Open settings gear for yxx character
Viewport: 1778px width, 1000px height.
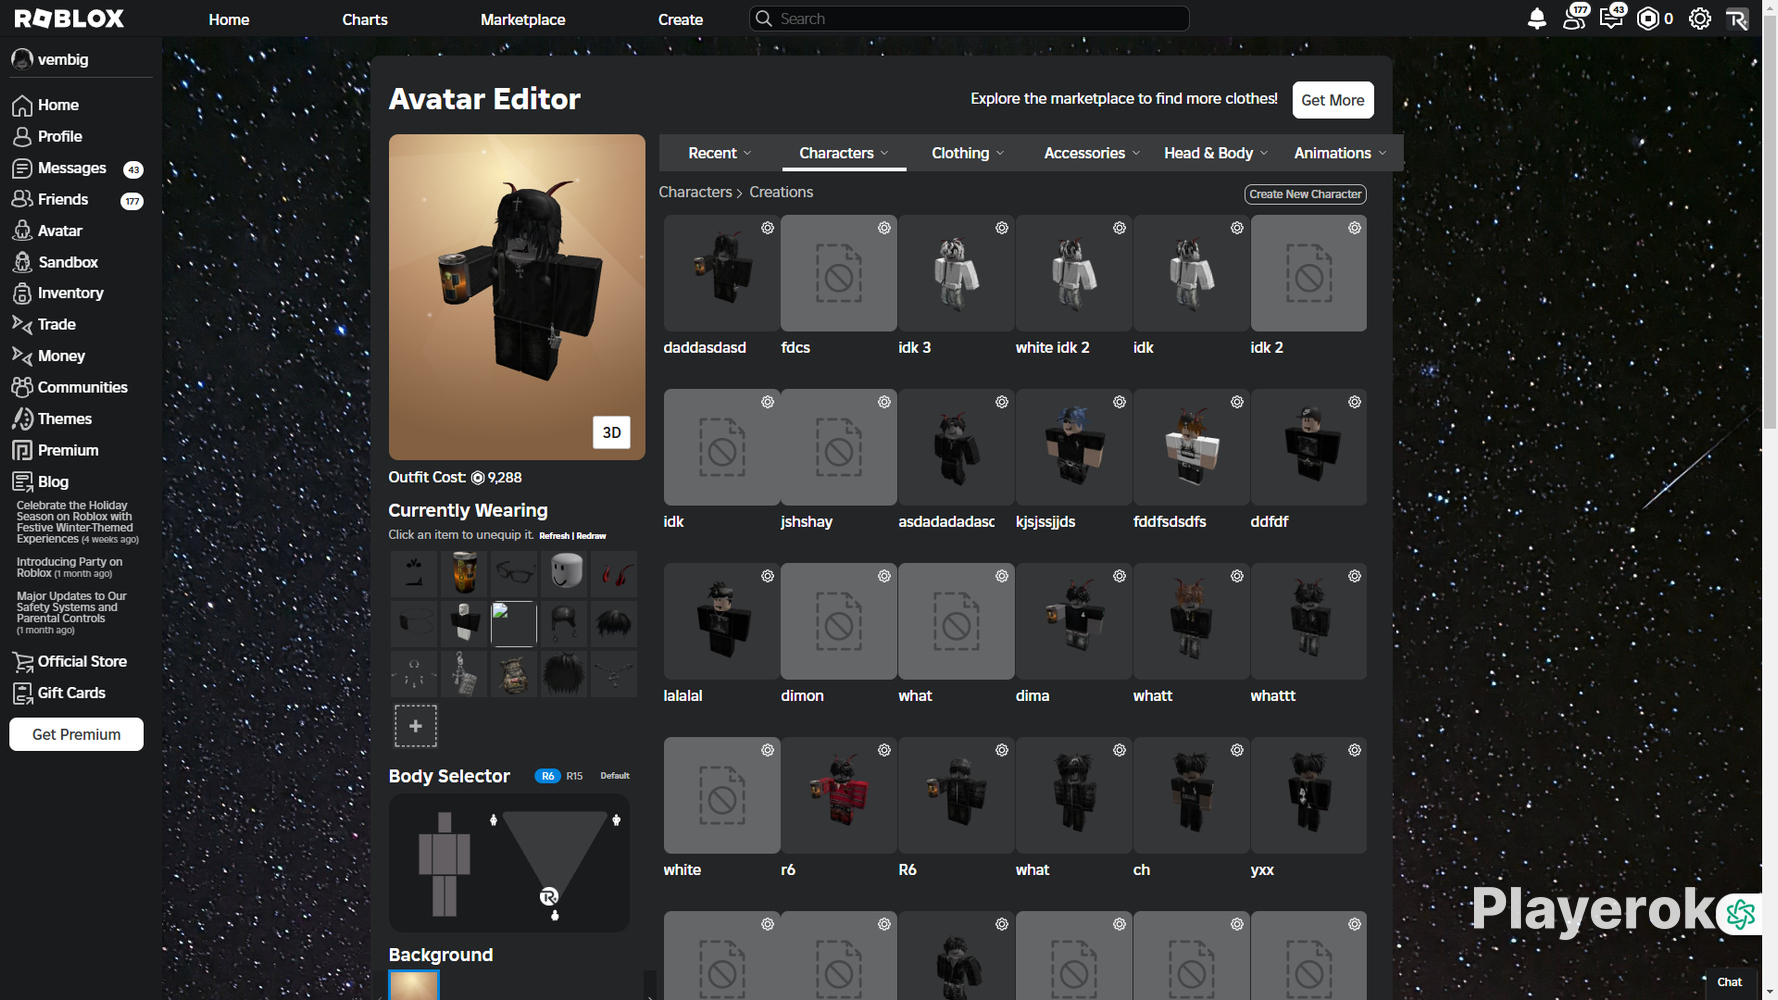point(1354,750)
